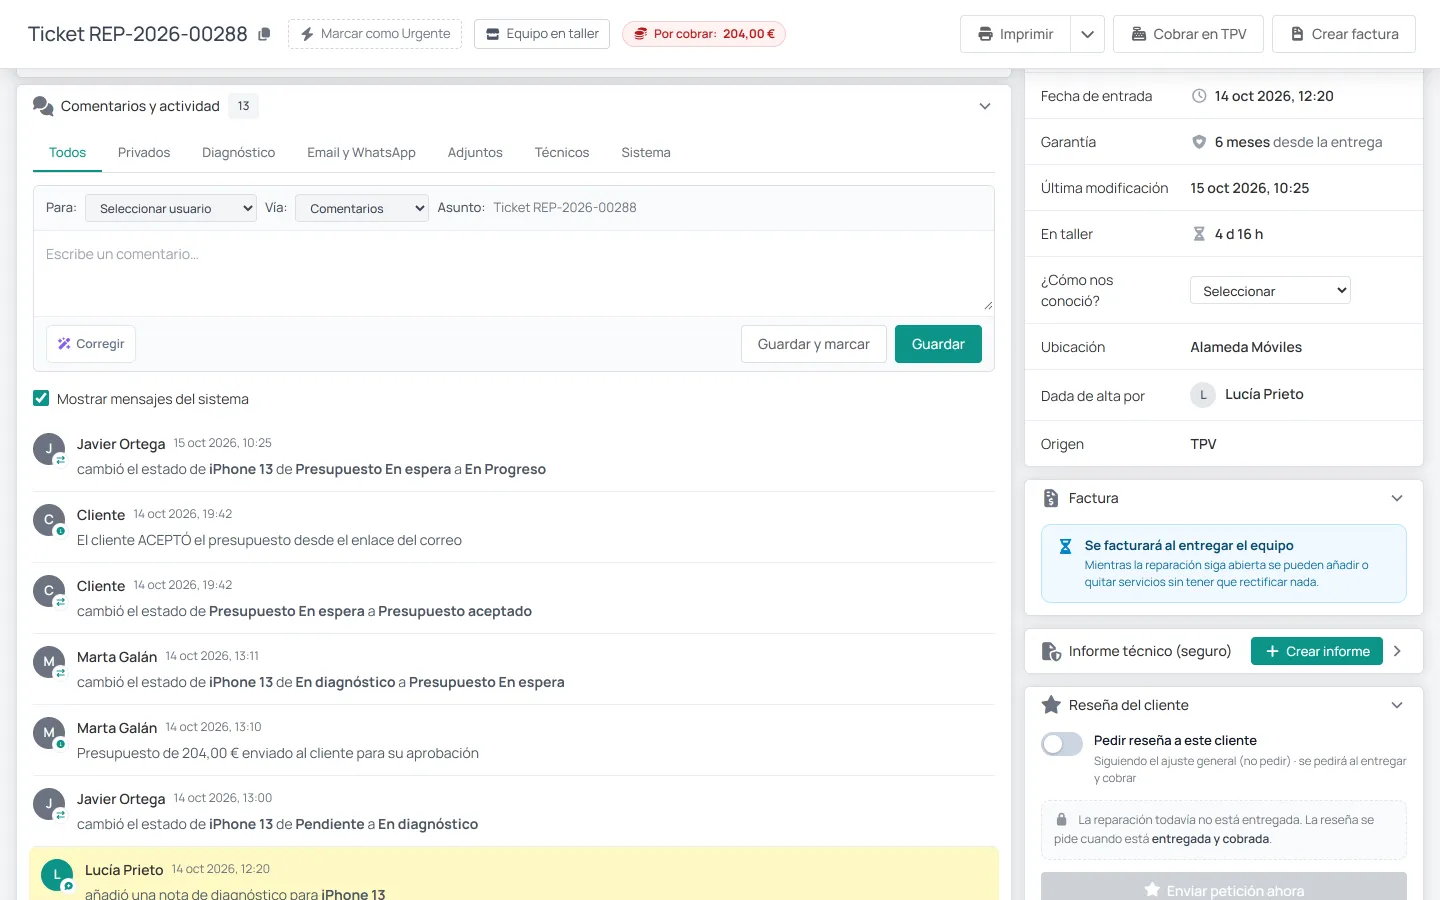
Task: Click the Informe técnico document icon
Action: [x=1051, y=651]
